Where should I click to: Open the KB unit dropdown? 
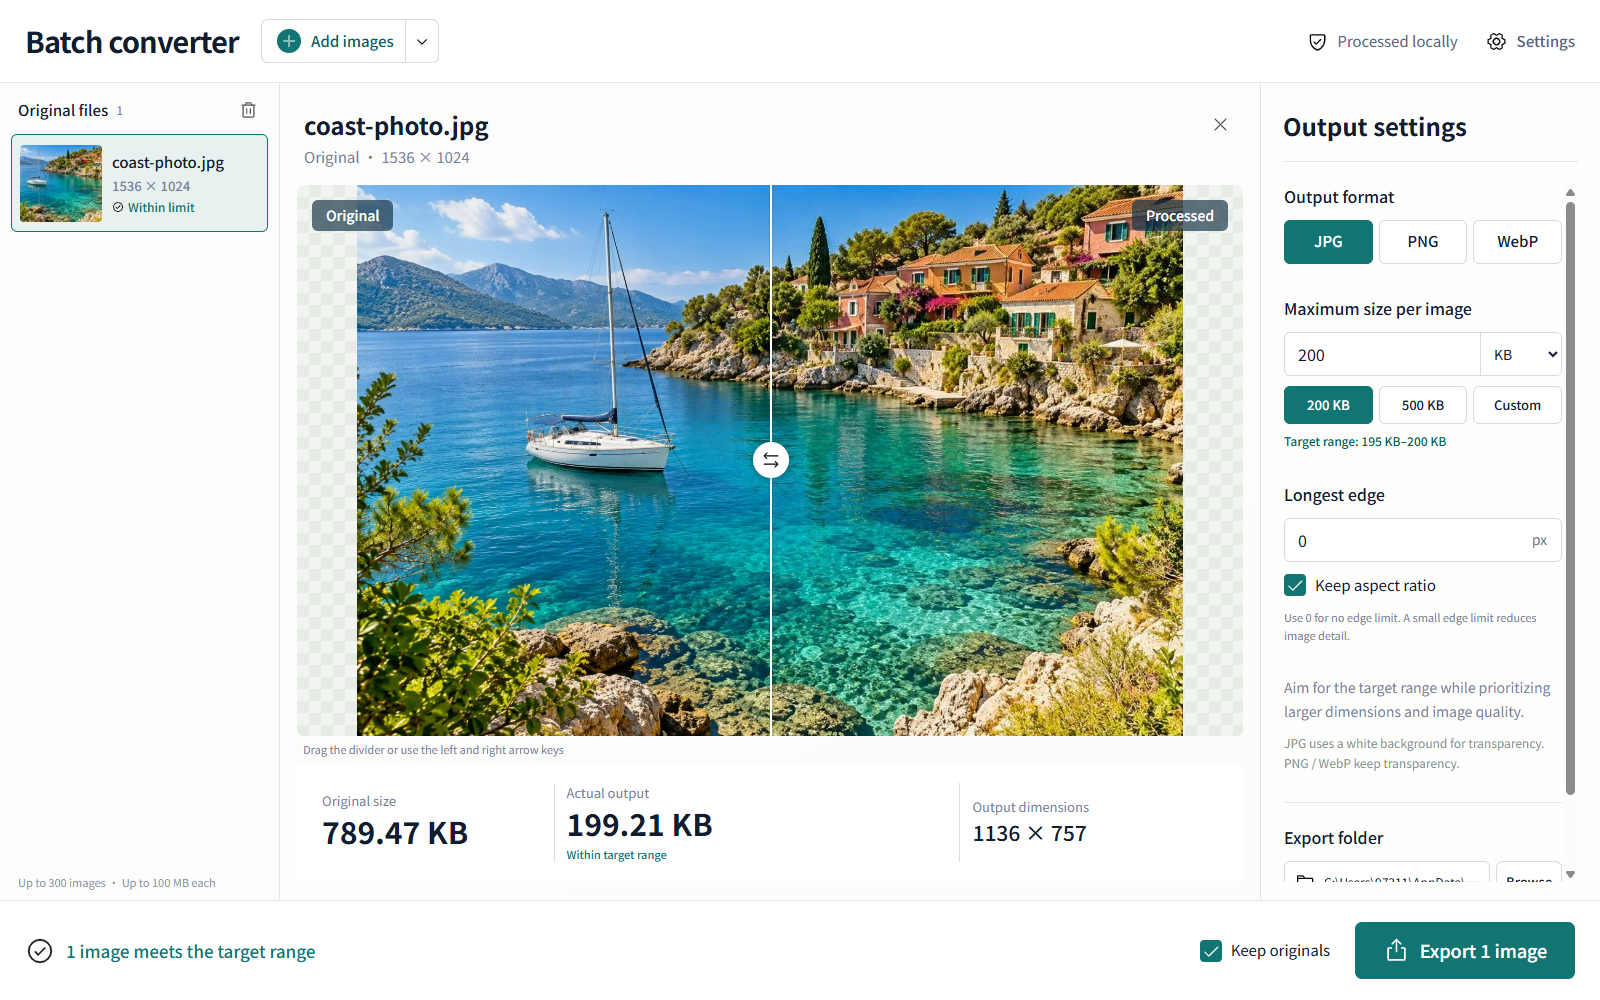click(1521, 355)
